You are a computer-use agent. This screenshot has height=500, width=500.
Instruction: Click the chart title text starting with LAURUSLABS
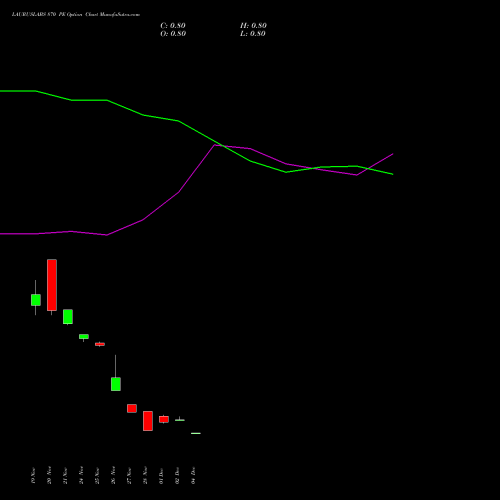pos(76,15)
